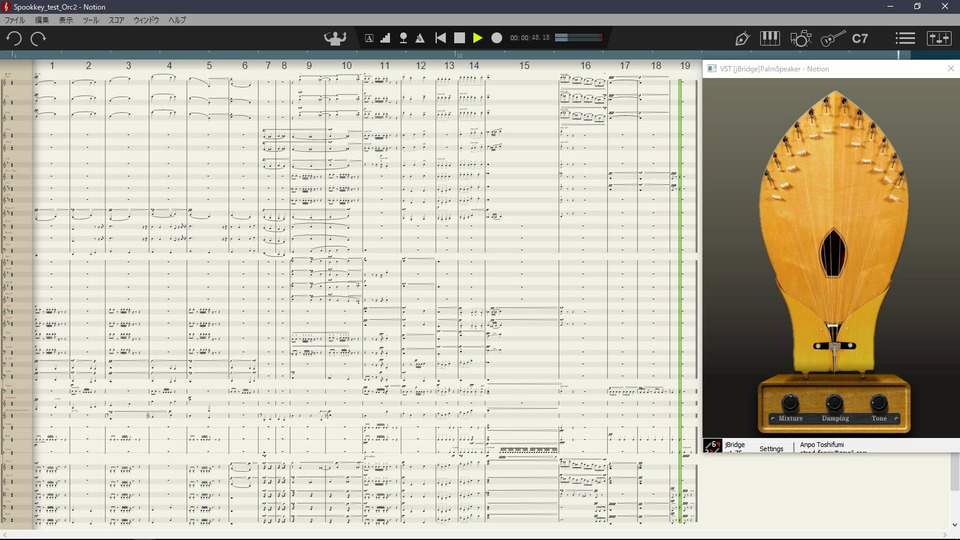Image resolution: width=960 pixels, height=540 pixels.
Task: Click the text 'A' tool icon
Action: point(369,38)
